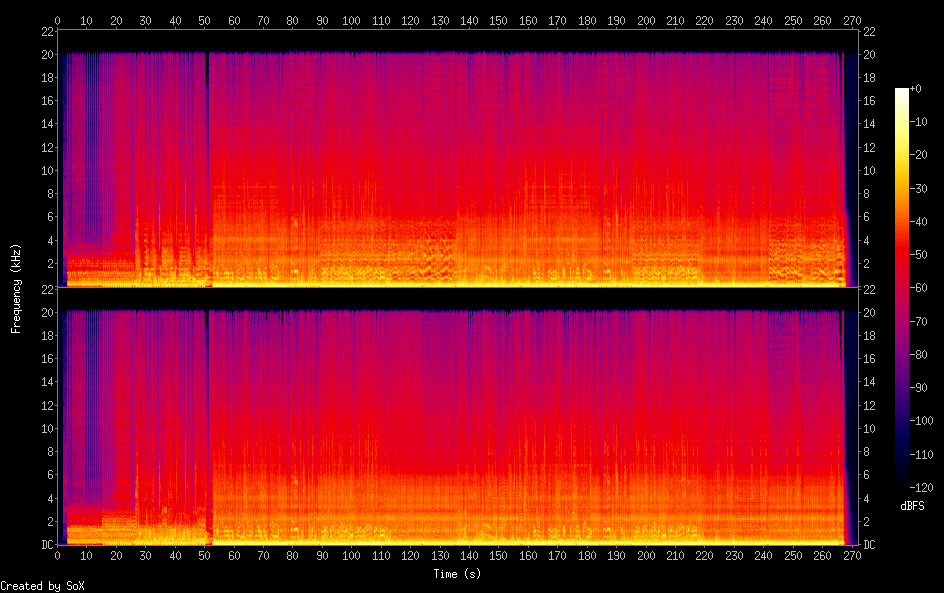This screenshot has height=593, width=944.
Task: Click the "Time (s)" axis label
Action: click(457, 574)
